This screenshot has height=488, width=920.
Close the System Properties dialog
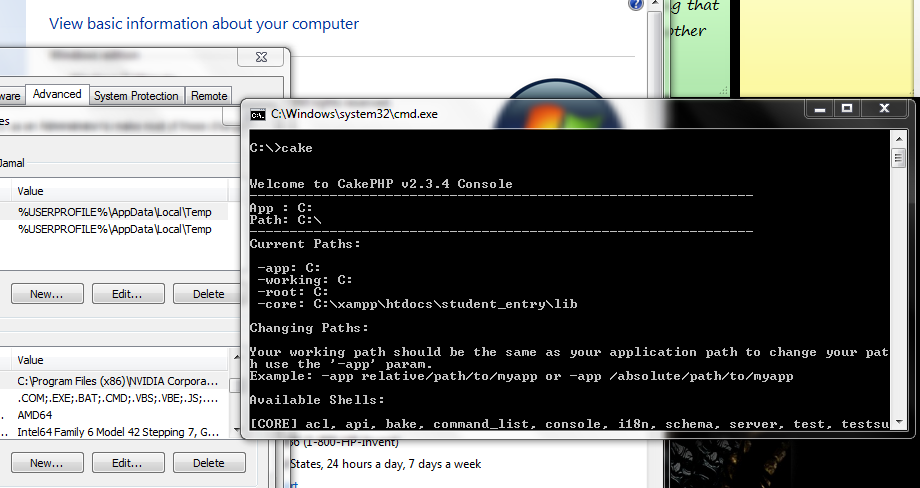point(262,57)
